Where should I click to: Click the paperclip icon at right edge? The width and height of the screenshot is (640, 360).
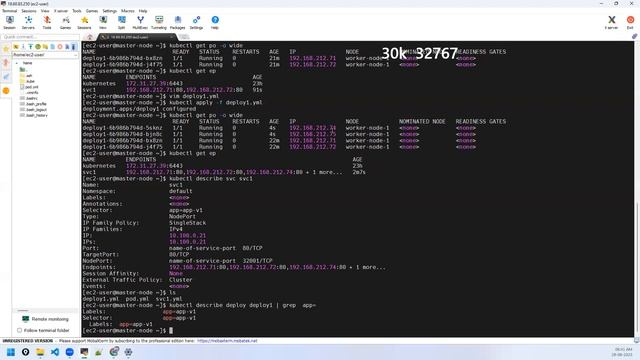click(x=635, y=36)
